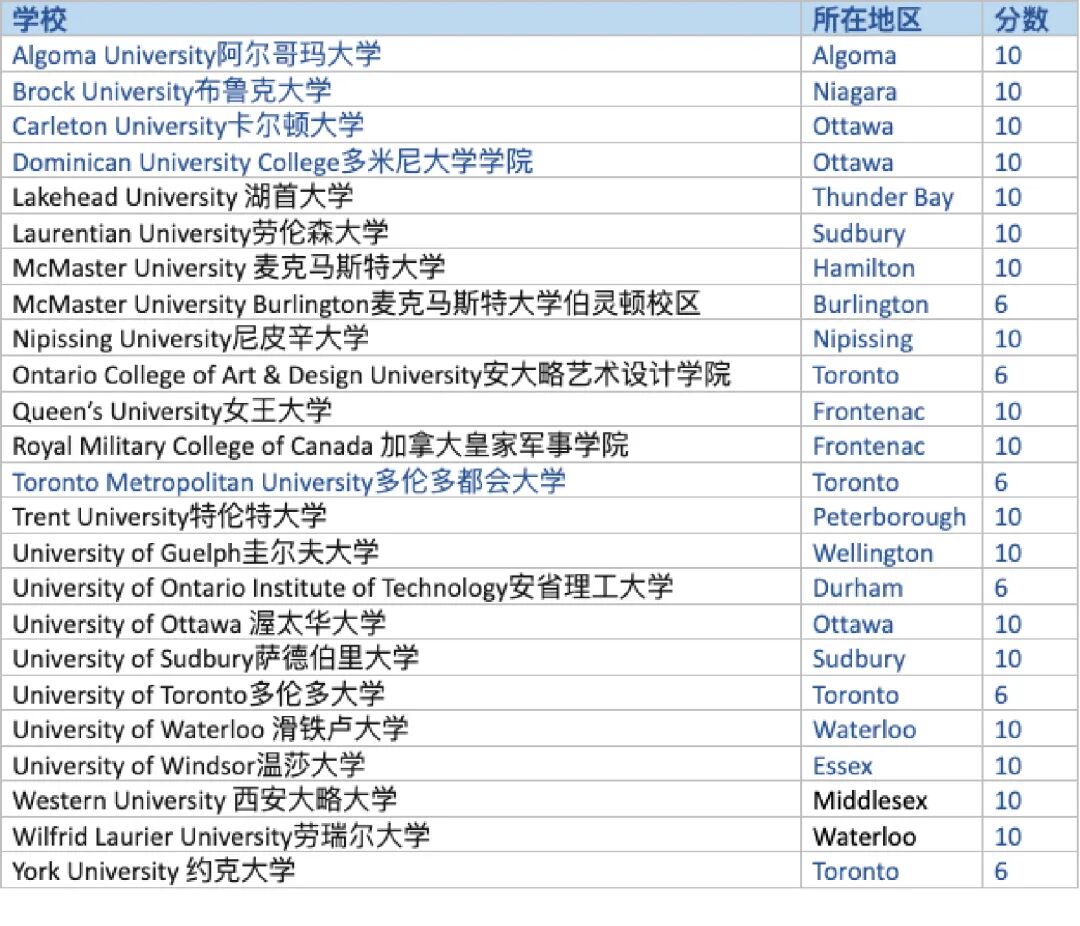Screen dimensions: 1080x926
Task: Click Sudbury in the Laurentian University row
Action: [x=859, y=233]
